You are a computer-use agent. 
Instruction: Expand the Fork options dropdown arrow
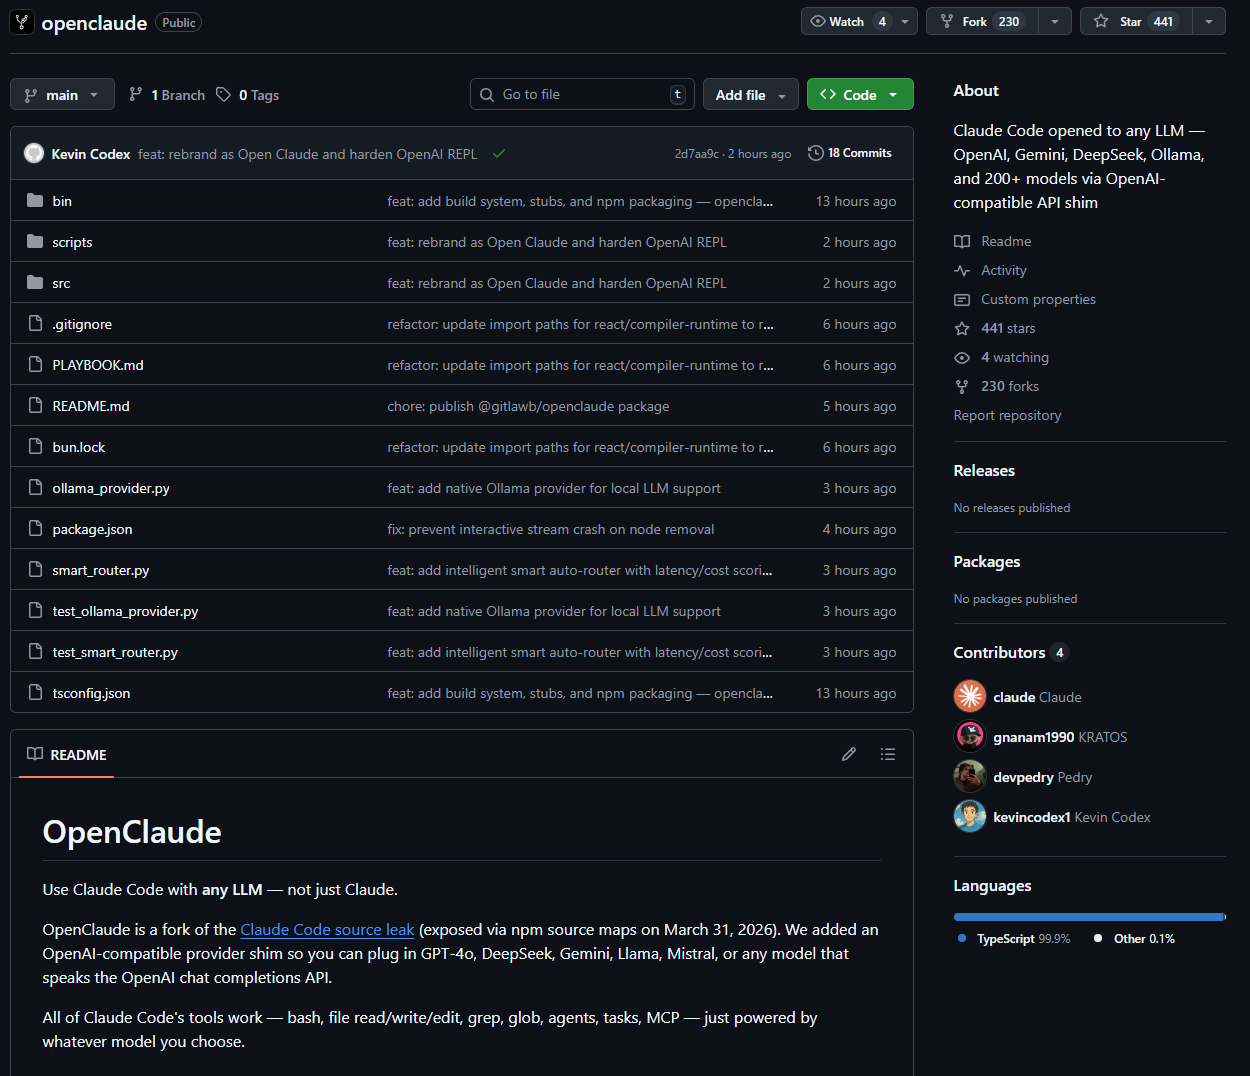click(x=1055, y=21)
